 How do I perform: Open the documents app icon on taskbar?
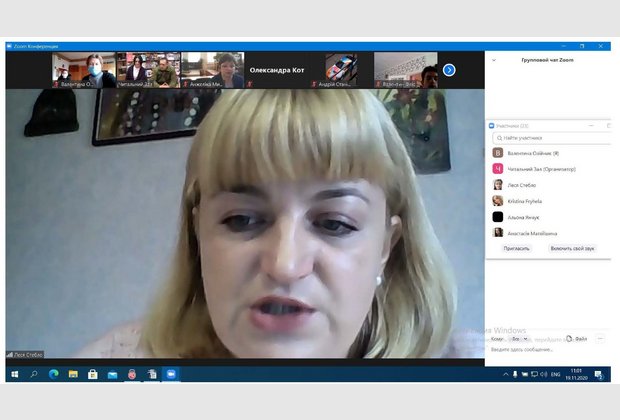152,374
